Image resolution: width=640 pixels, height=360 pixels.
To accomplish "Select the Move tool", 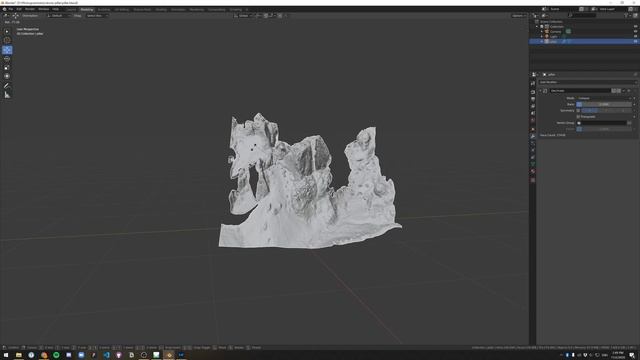I will (x=7, y=50).
